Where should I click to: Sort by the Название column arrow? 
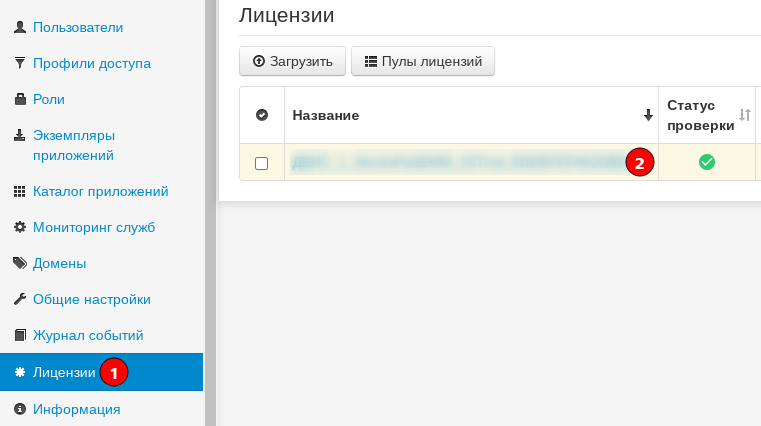pyautogui.click(x=648, y=116)
